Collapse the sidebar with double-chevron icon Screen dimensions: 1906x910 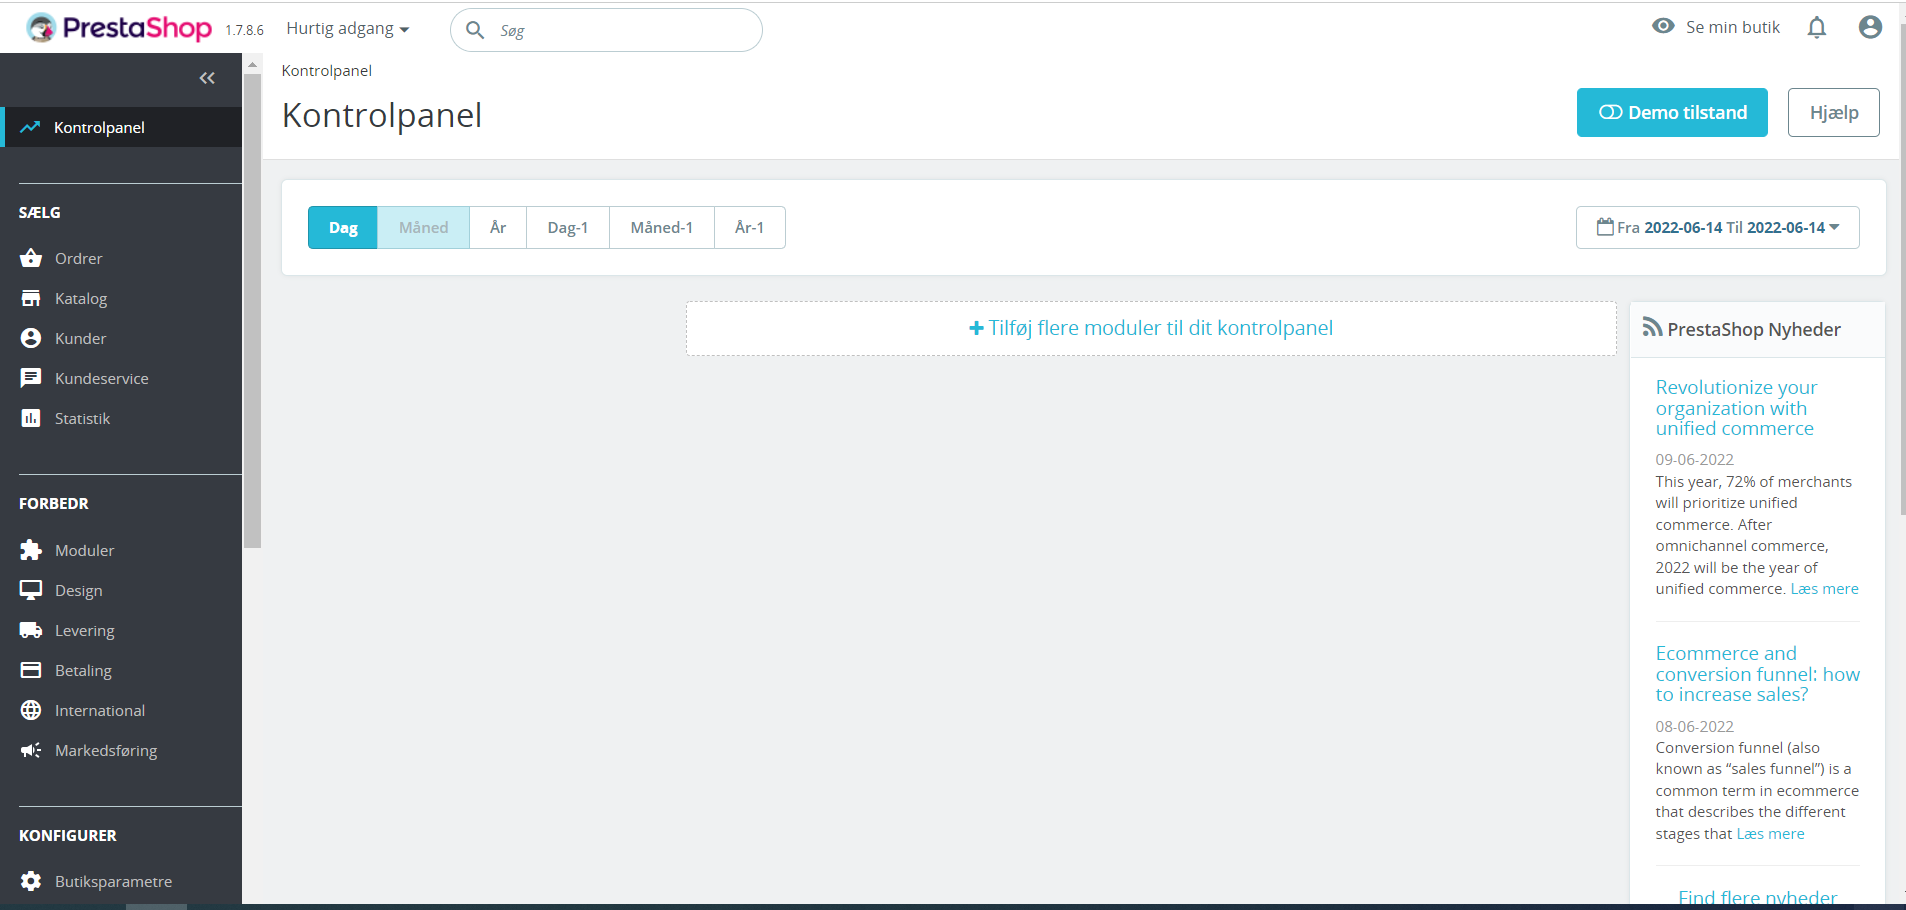[207, 78]
